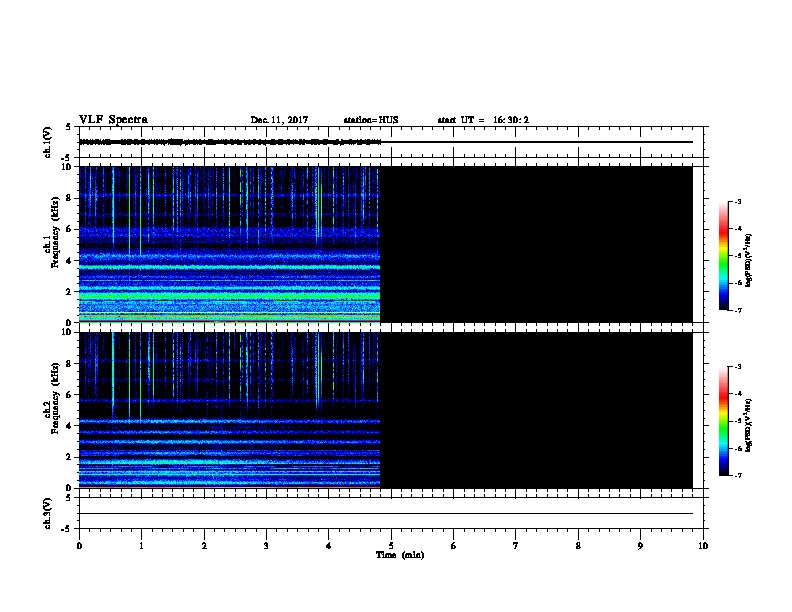Click the ch.1 PSD color bar
This screenshot has width=792, height=612.
723,256
